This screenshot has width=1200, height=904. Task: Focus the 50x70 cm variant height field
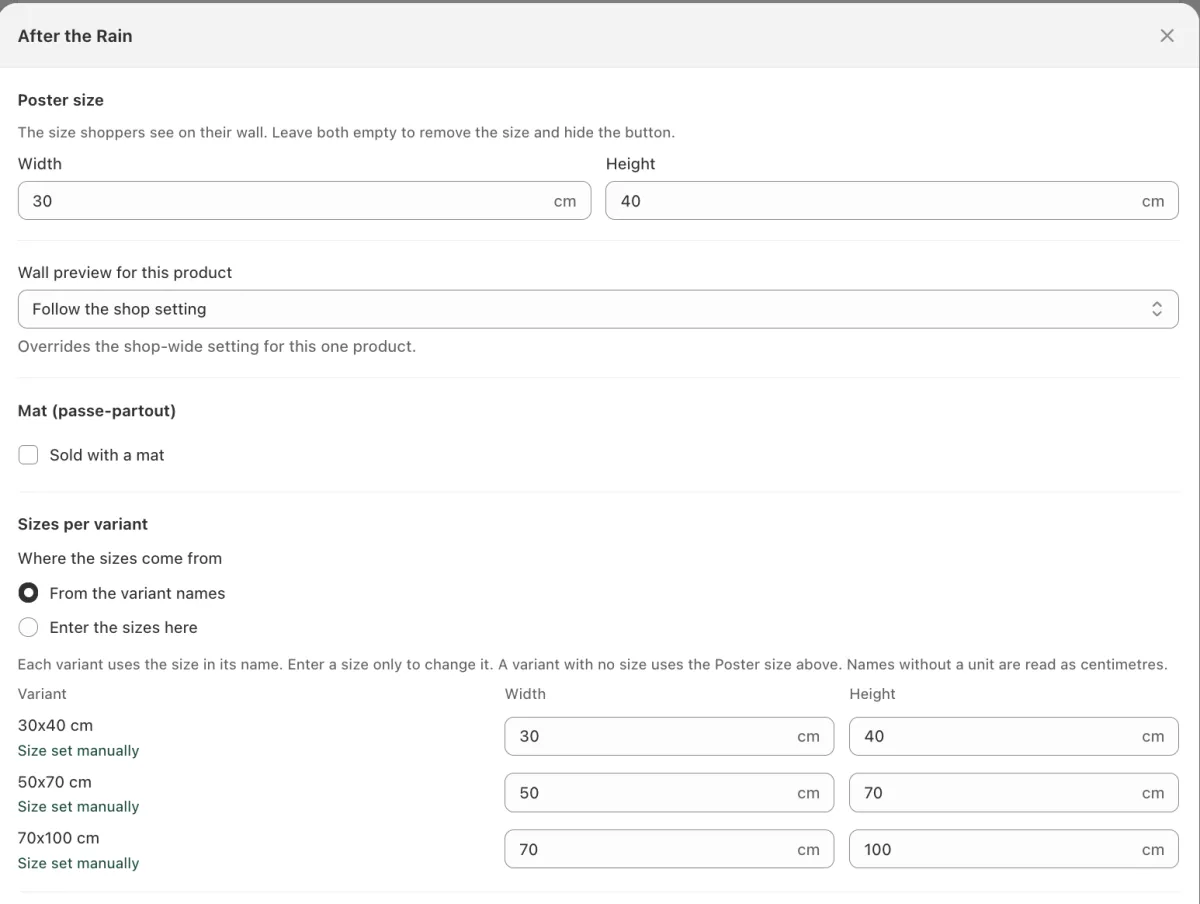click(x=1014, y=793)
